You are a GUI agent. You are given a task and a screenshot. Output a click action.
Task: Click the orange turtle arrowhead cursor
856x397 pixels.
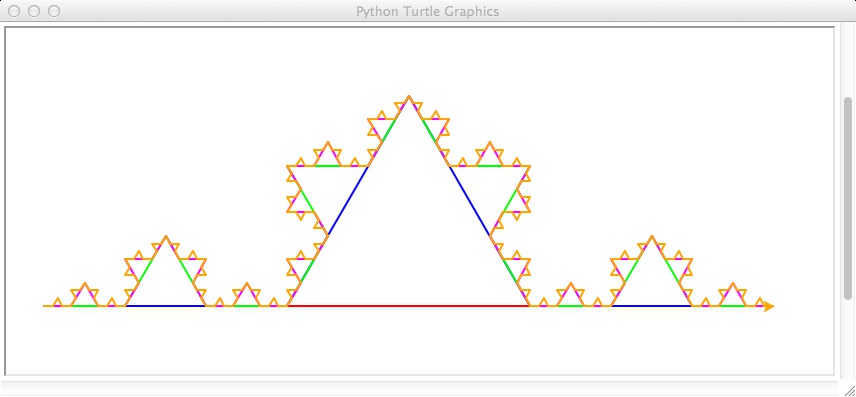tap(768, 306)
